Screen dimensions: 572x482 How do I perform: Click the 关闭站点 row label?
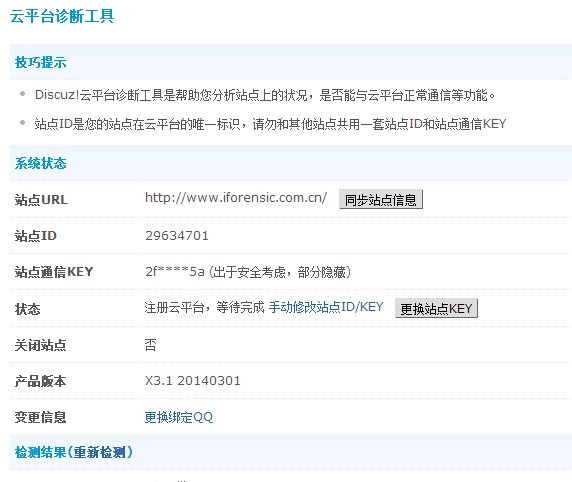click(x=40, y=345)
